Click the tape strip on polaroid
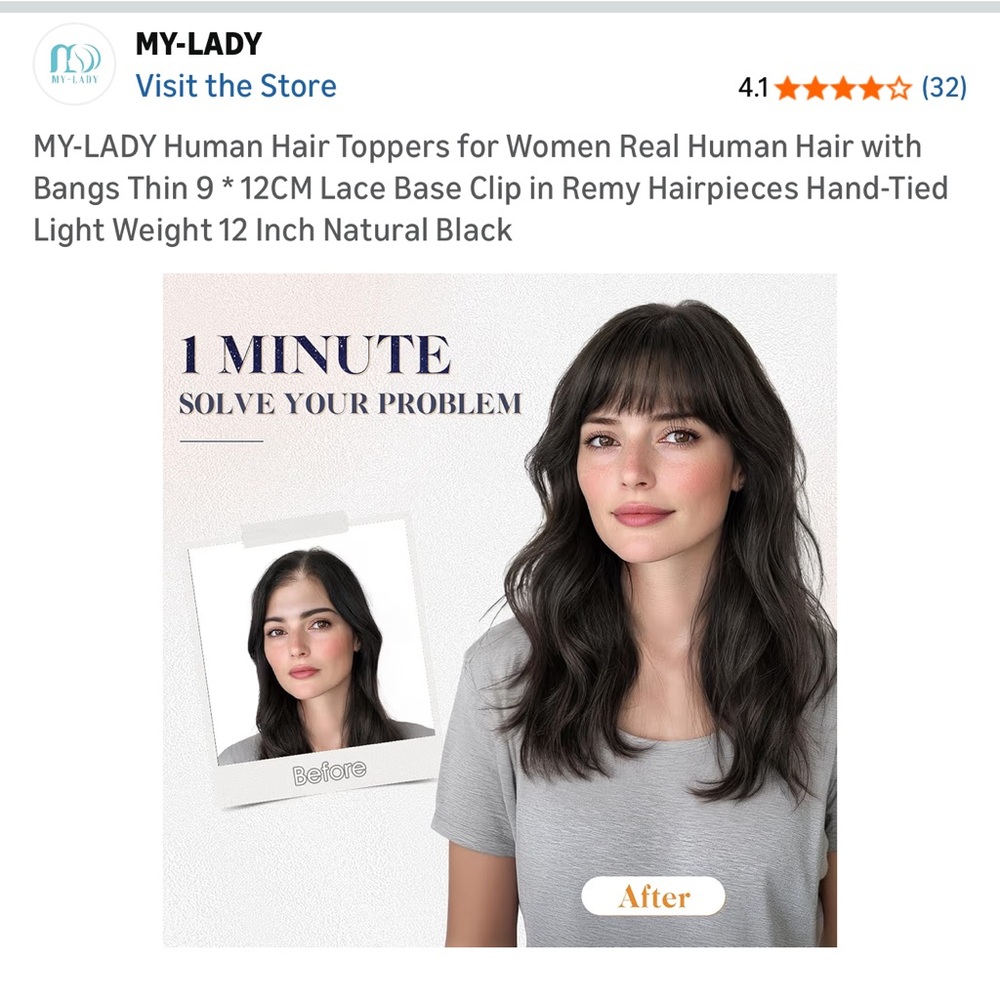1000x1000 pixels. pyautogui.click(x=295, y=529)
